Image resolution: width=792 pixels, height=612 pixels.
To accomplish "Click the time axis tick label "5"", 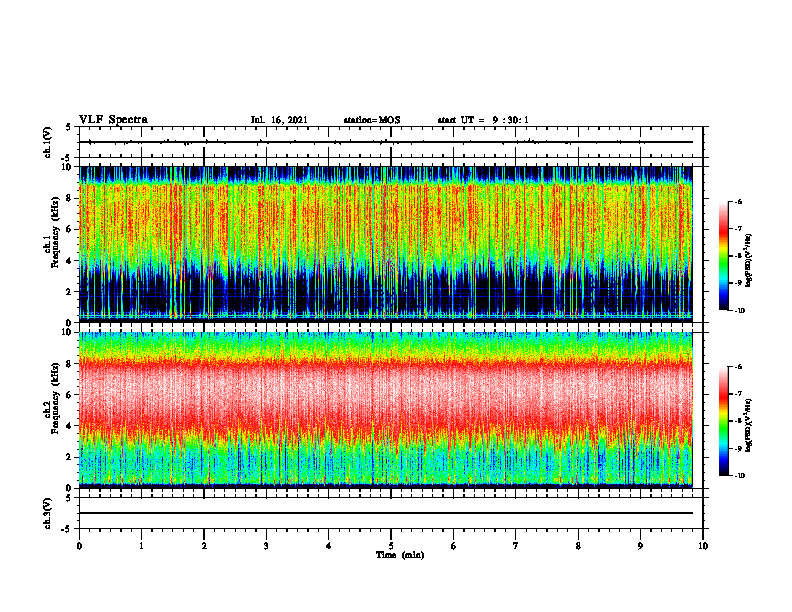I will (x=391, y=546).
